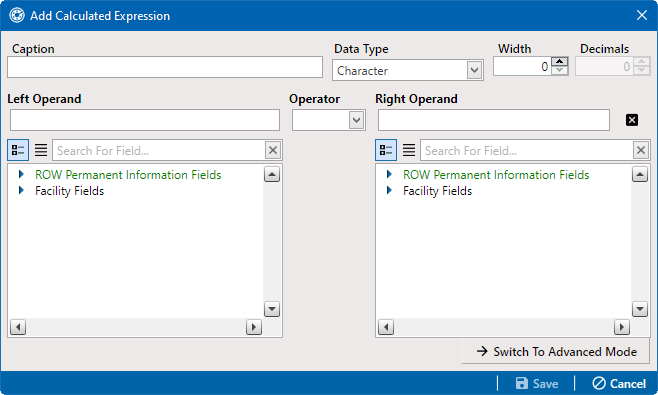
Task: Switch left operand list to grouped view
Action: [x=18, y=150]
